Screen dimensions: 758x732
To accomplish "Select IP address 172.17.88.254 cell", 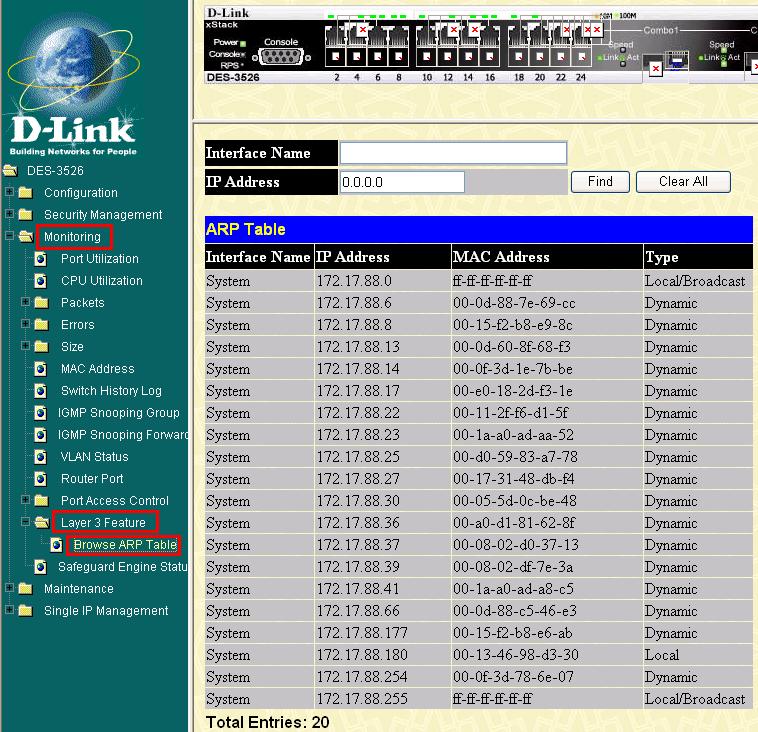I will coord(382,677).
